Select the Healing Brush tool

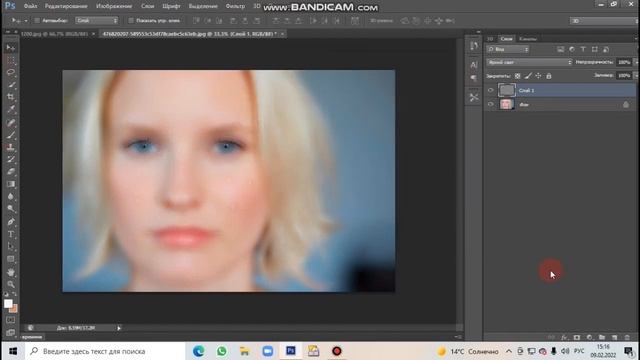tap(11, 122)
